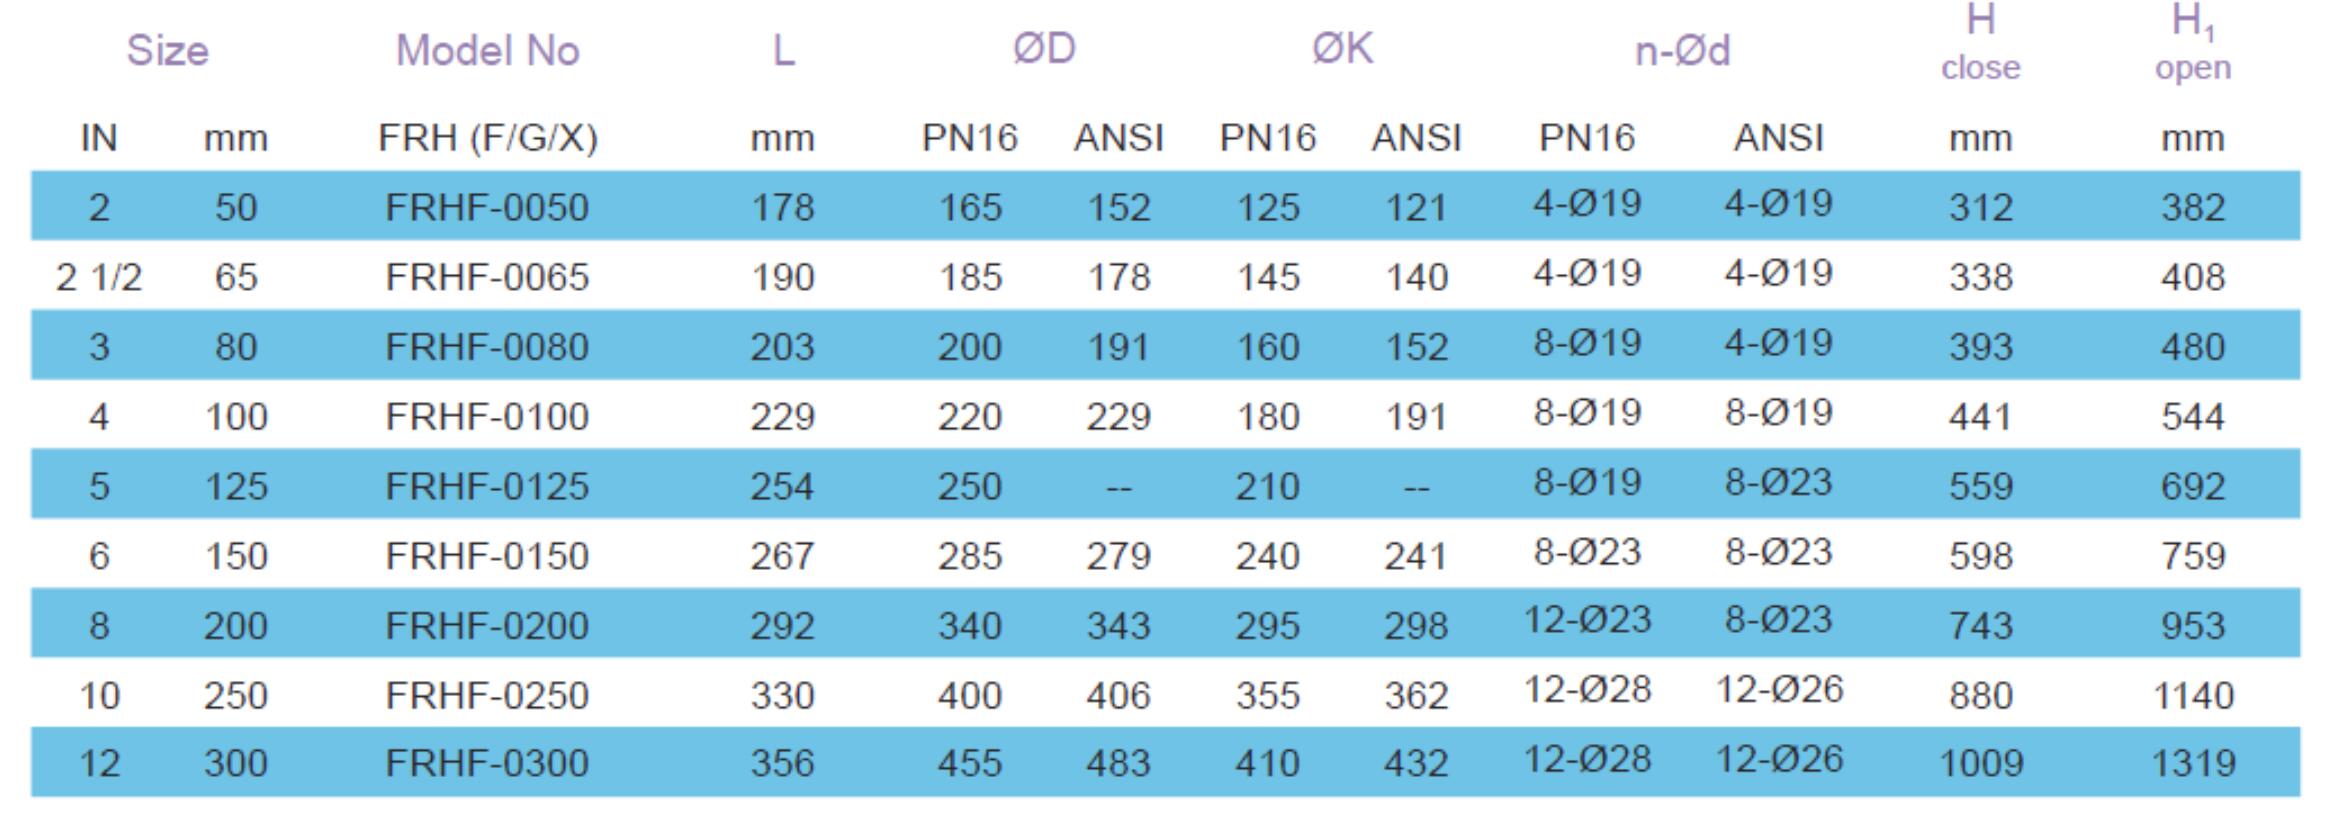
Task: Click the n-Ød column header
Action: tap(1682, 50)
